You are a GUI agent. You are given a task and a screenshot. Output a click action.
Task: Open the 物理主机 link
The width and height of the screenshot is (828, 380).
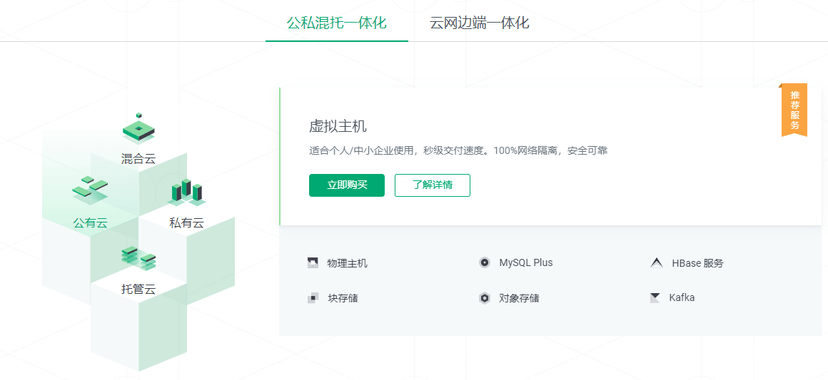(x=347, y=263)
